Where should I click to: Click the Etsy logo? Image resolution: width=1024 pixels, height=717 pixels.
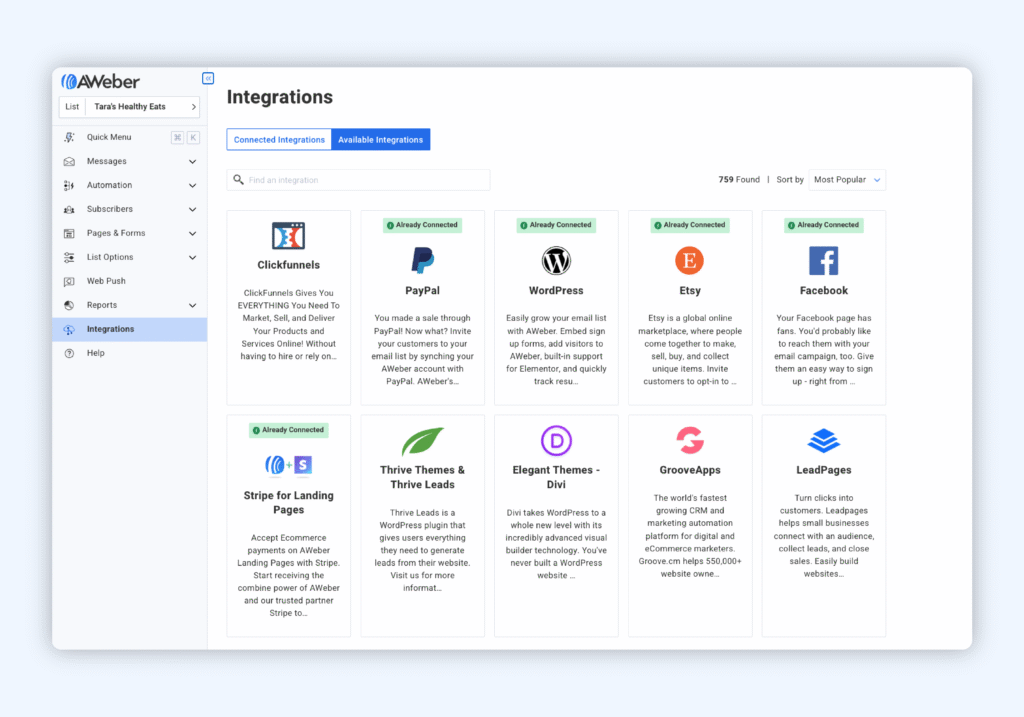[690, 261]
